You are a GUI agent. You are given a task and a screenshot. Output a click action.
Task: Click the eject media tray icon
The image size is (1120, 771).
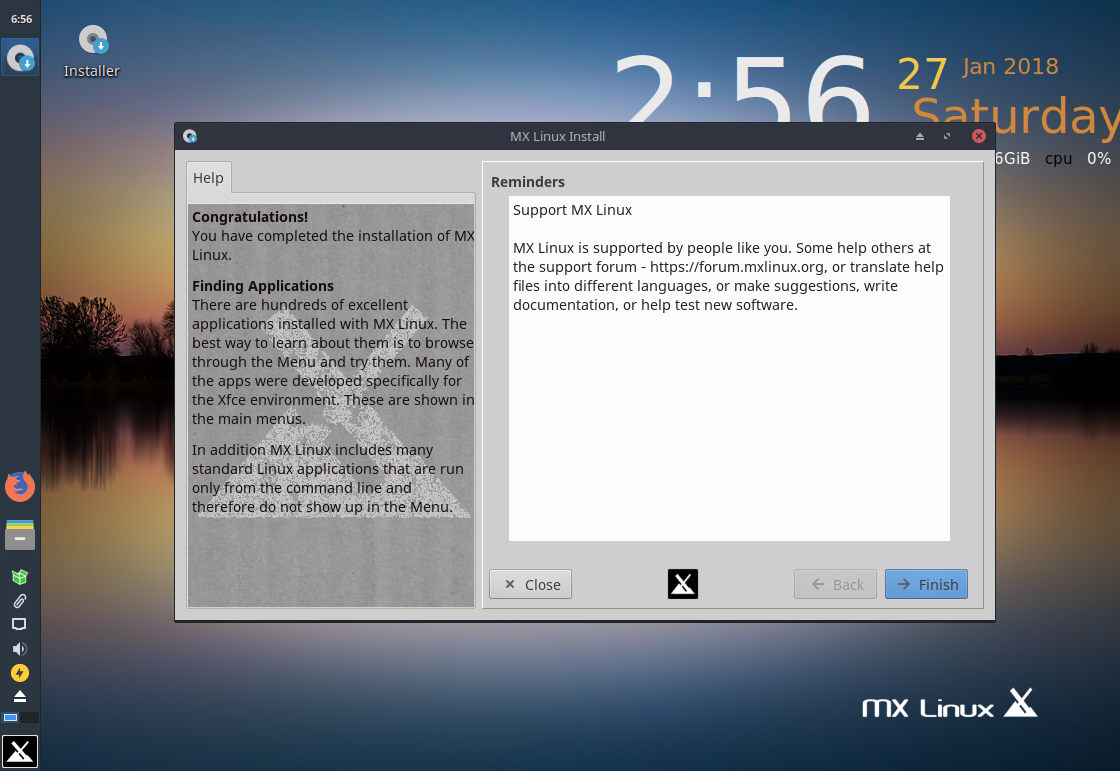tap(20, 696)
